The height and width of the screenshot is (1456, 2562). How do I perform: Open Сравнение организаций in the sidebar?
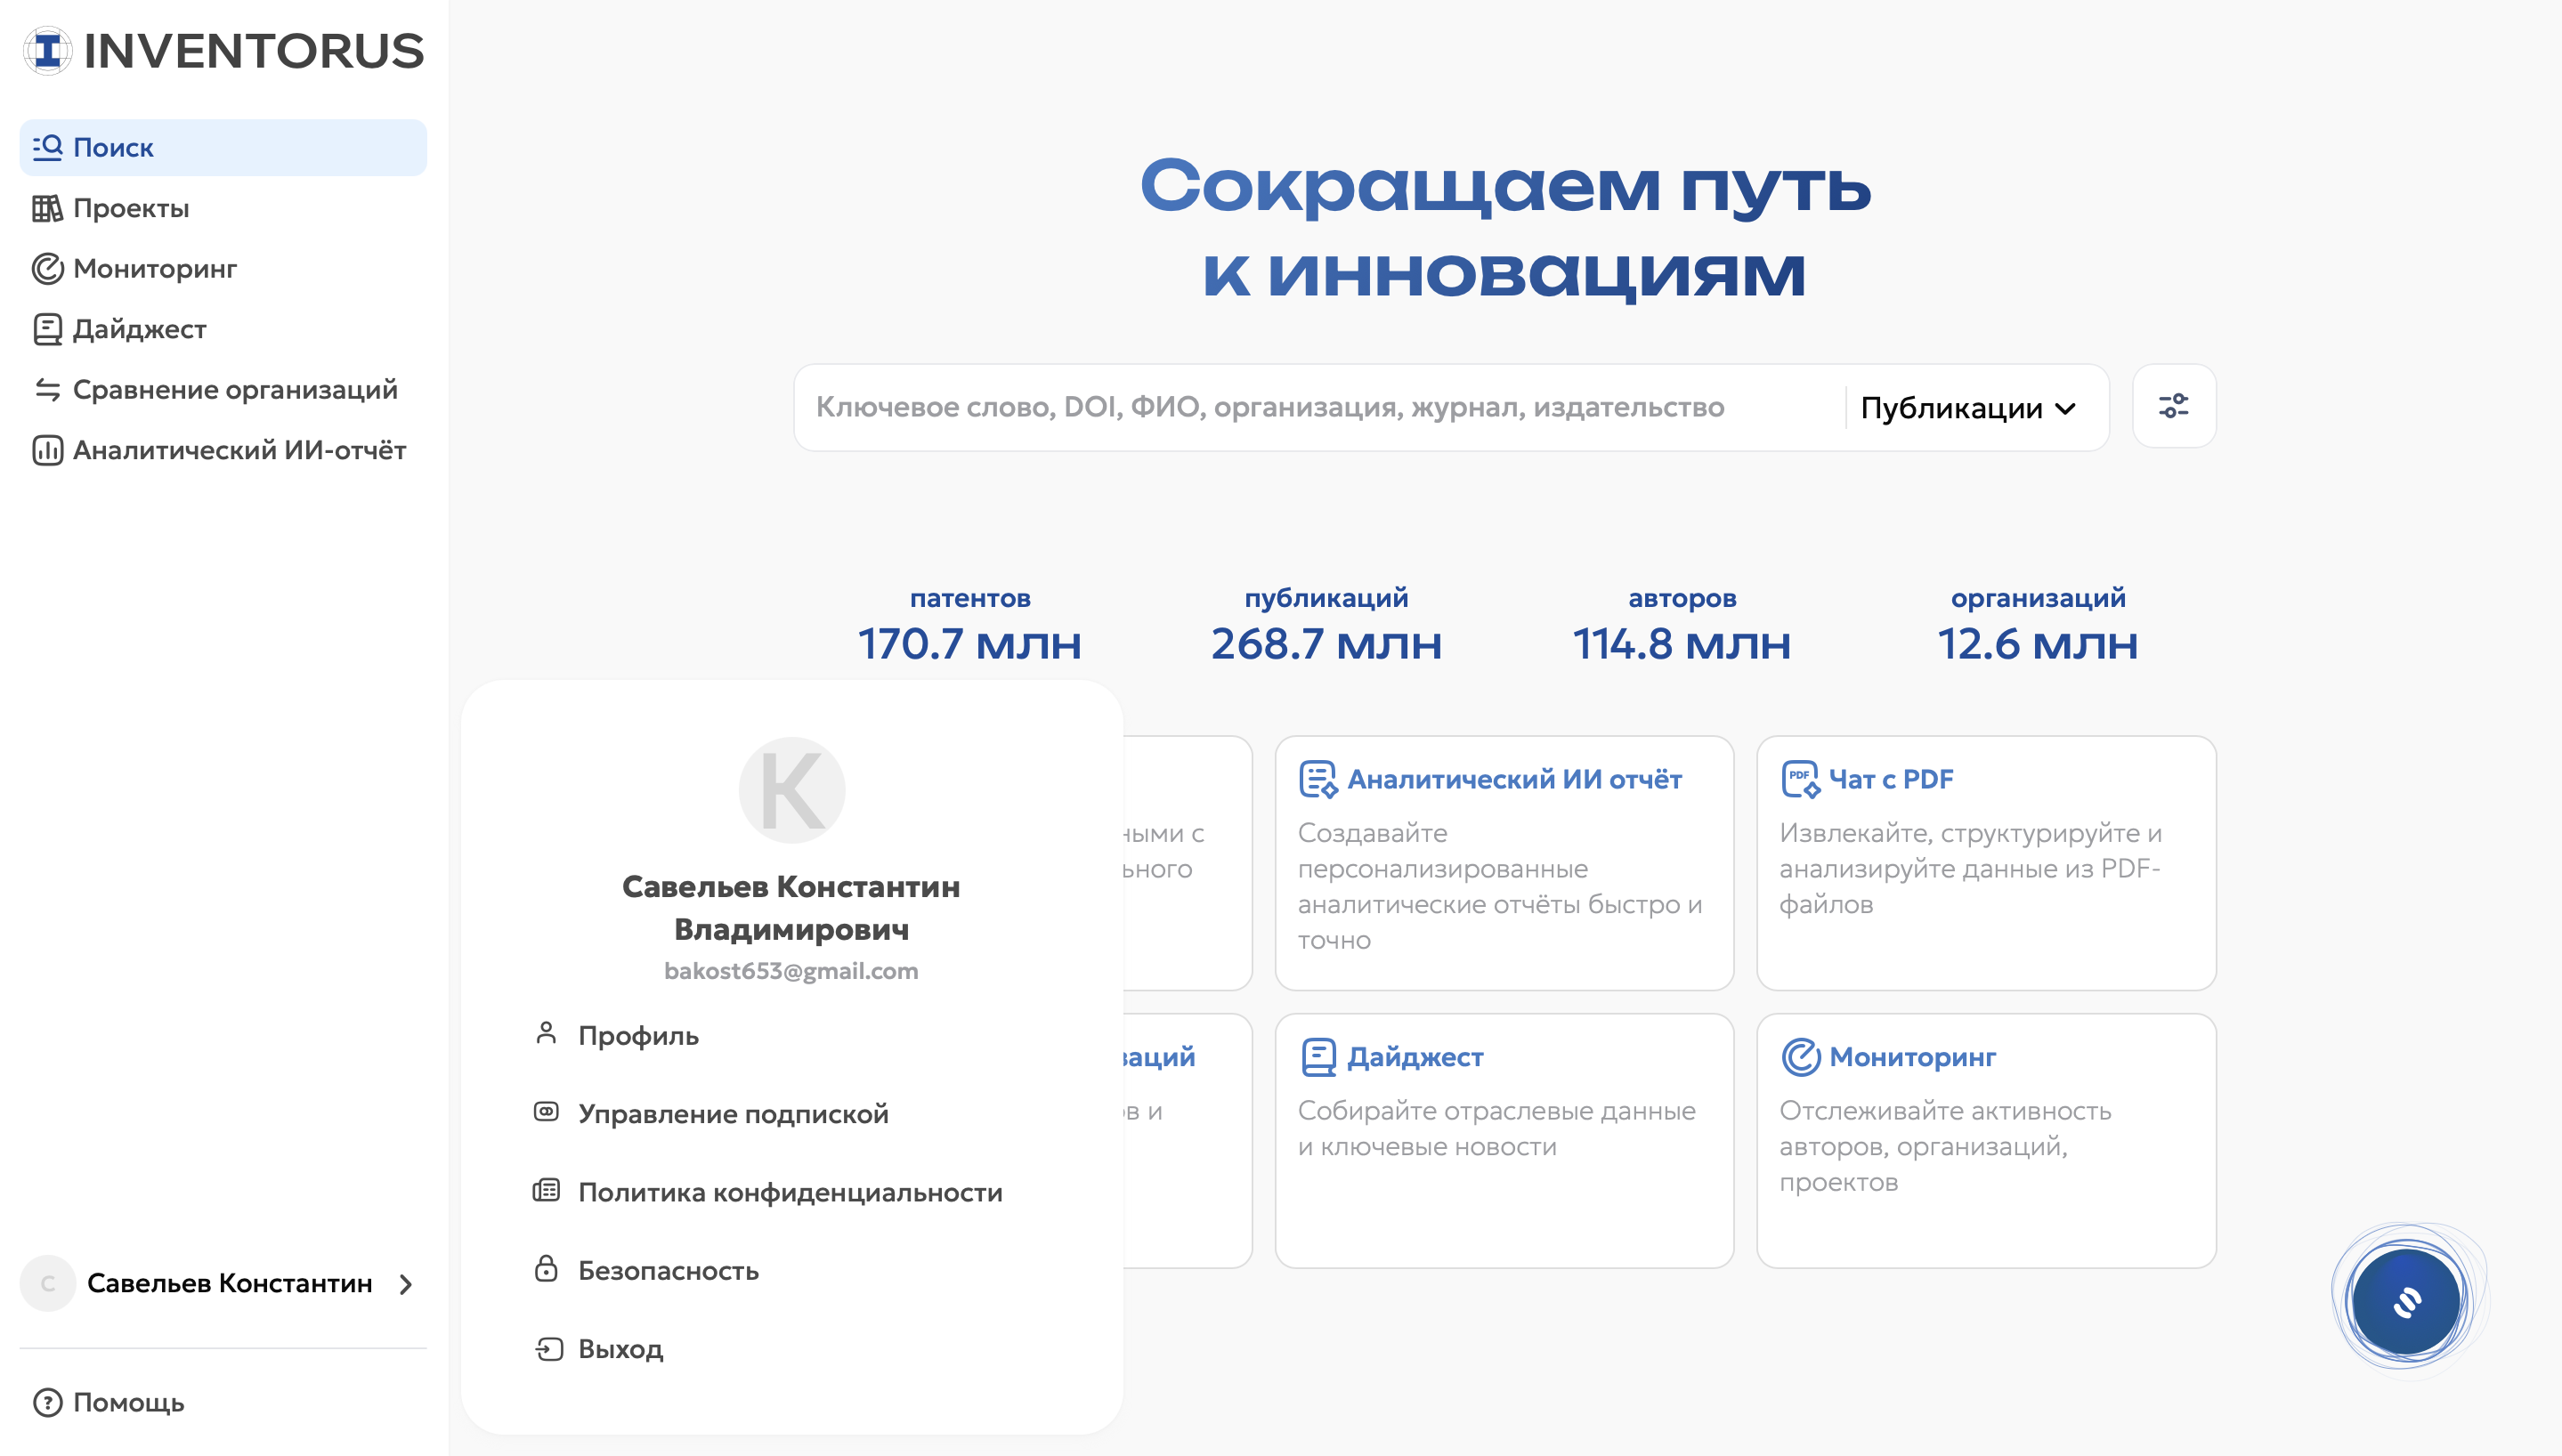click(x=234, y=389)
